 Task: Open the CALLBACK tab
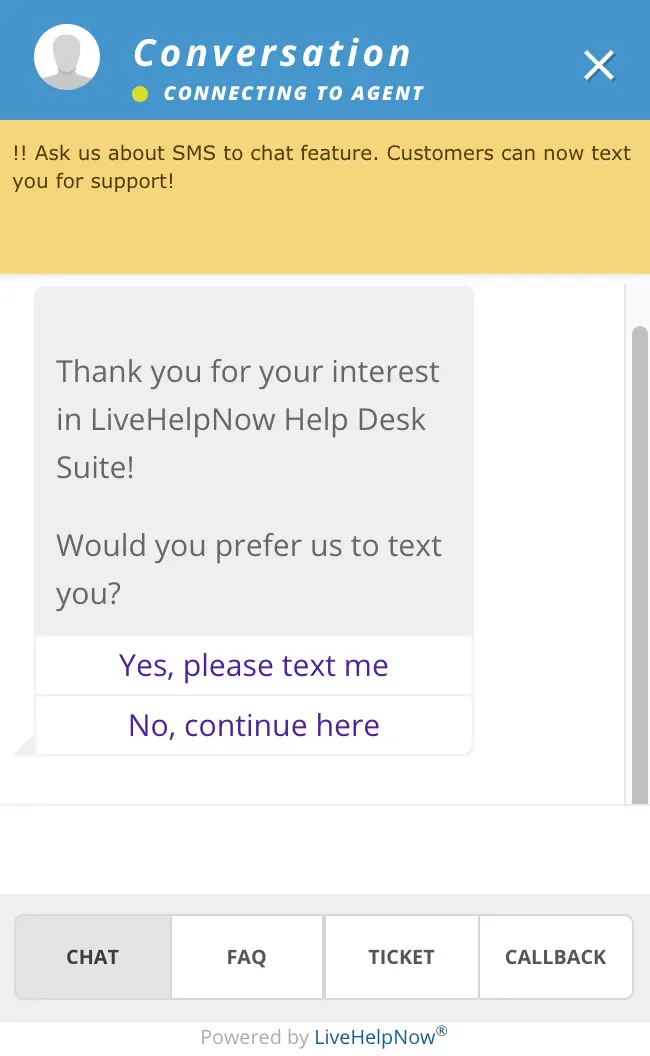point(556,957)
